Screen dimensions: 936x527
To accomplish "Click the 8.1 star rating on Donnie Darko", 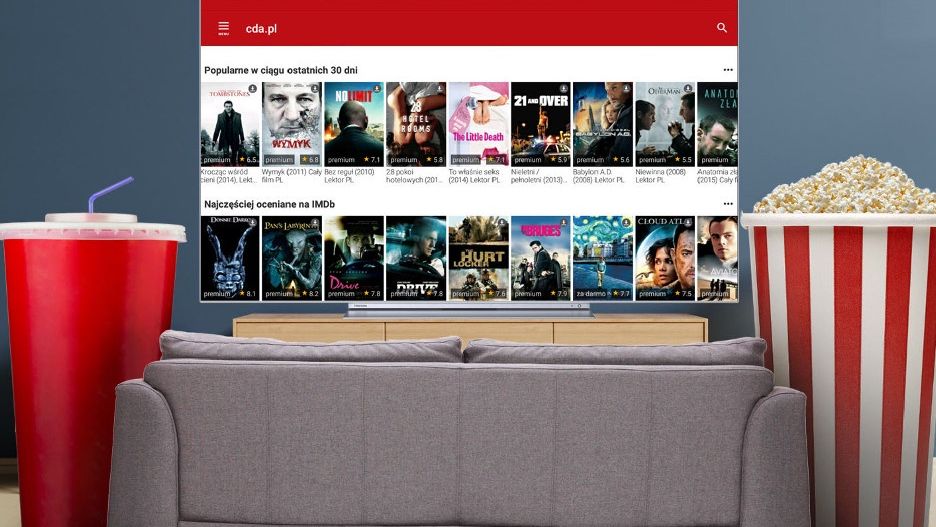I will pyautogui.click(x=248, y=294).
